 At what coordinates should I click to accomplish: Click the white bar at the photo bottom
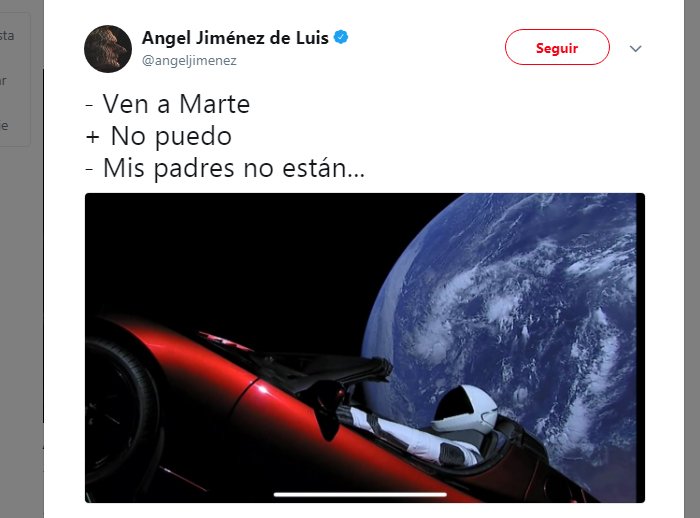pyautogui.click(x=360, y=494)
